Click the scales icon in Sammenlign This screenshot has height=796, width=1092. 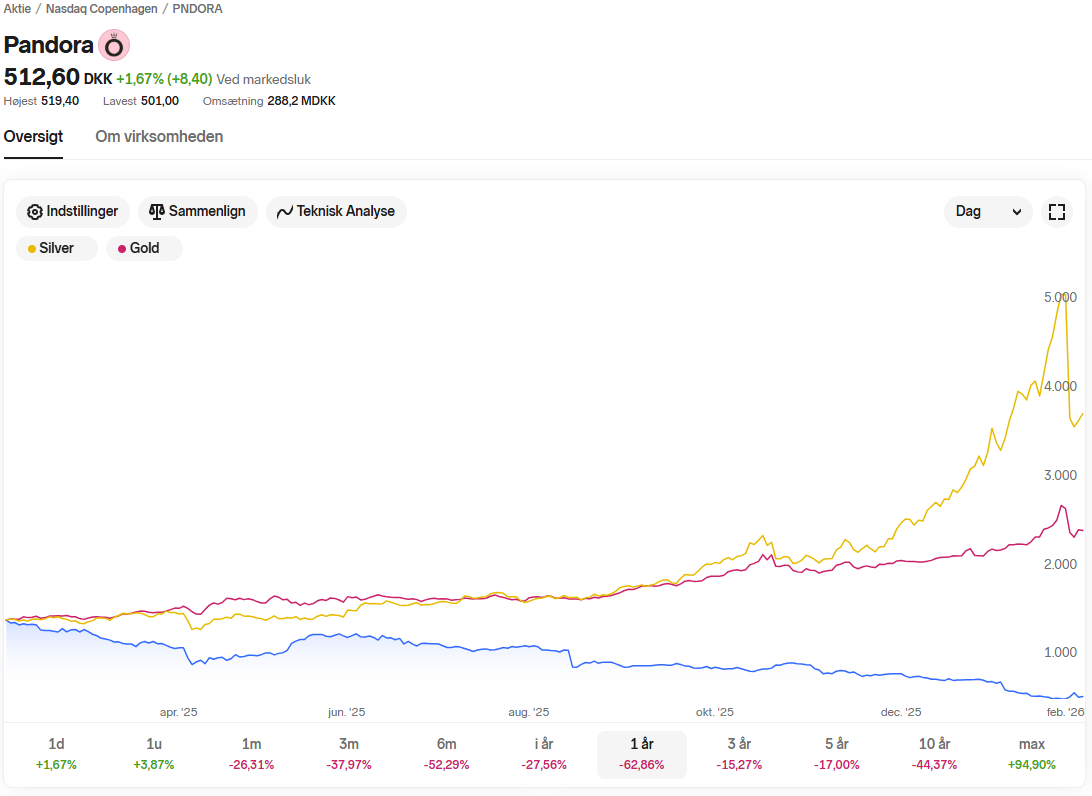click(157, 212)
